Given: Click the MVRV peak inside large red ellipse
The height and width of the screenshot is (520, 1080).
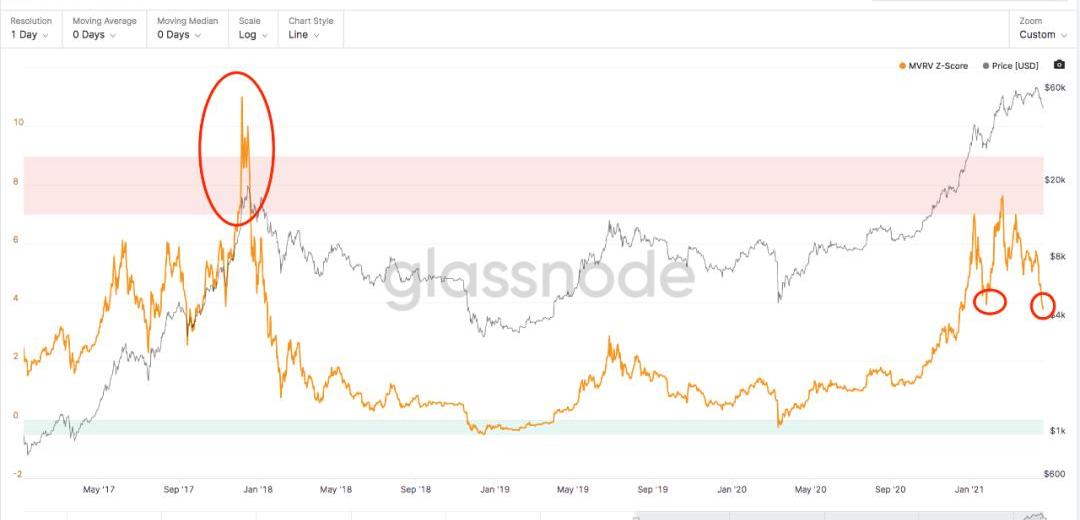Looking at the screenshot, I should [241, 98].
